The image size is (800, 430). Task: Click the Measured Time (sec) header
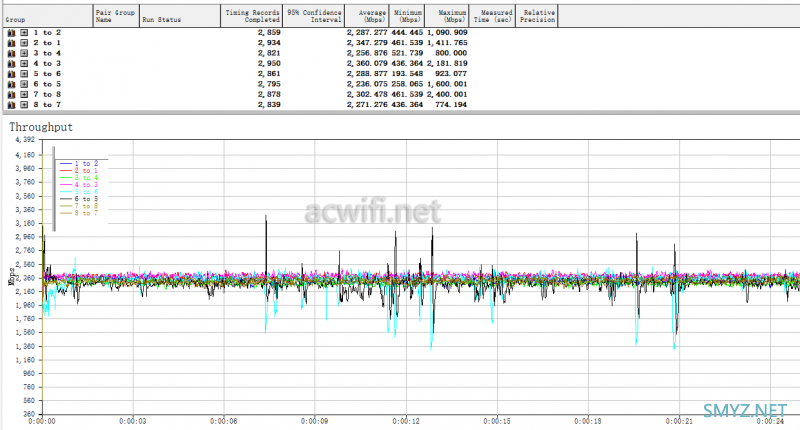click(492, 16)
